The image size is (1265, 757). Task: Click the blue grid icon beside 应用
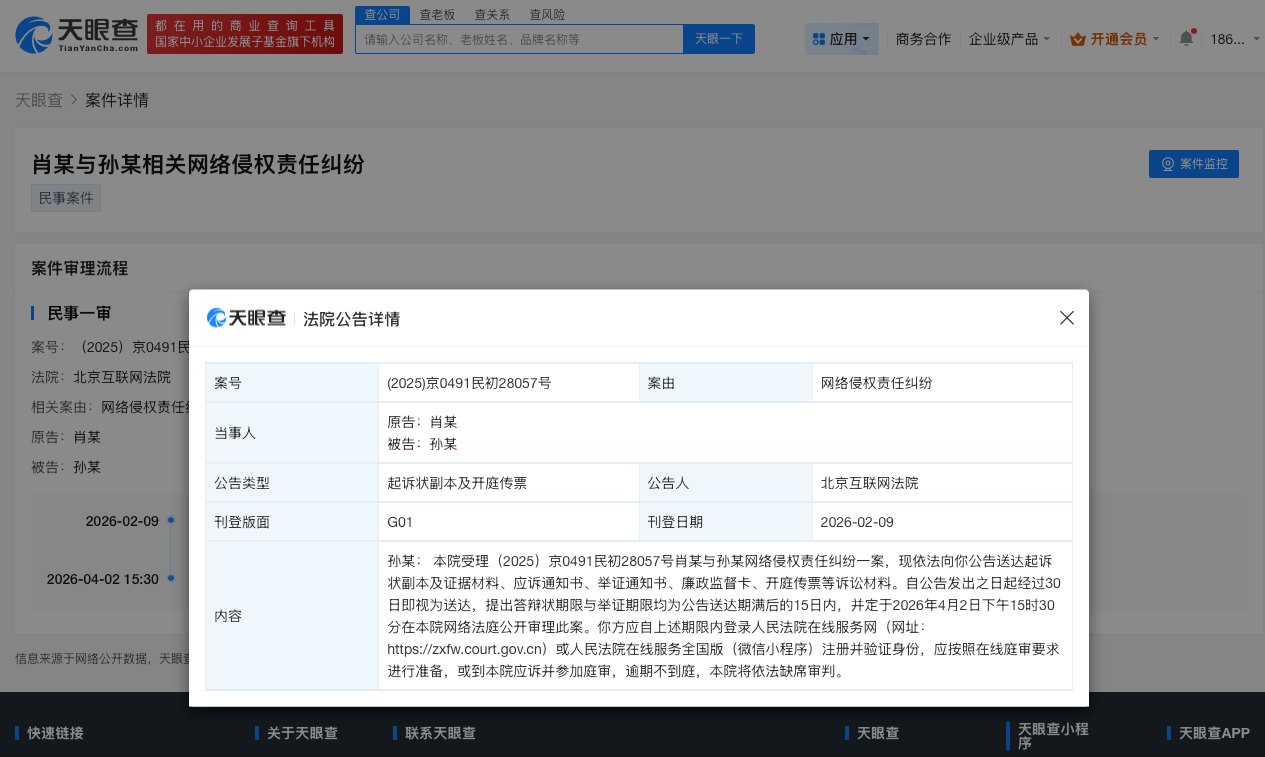[x=817, y=39]
